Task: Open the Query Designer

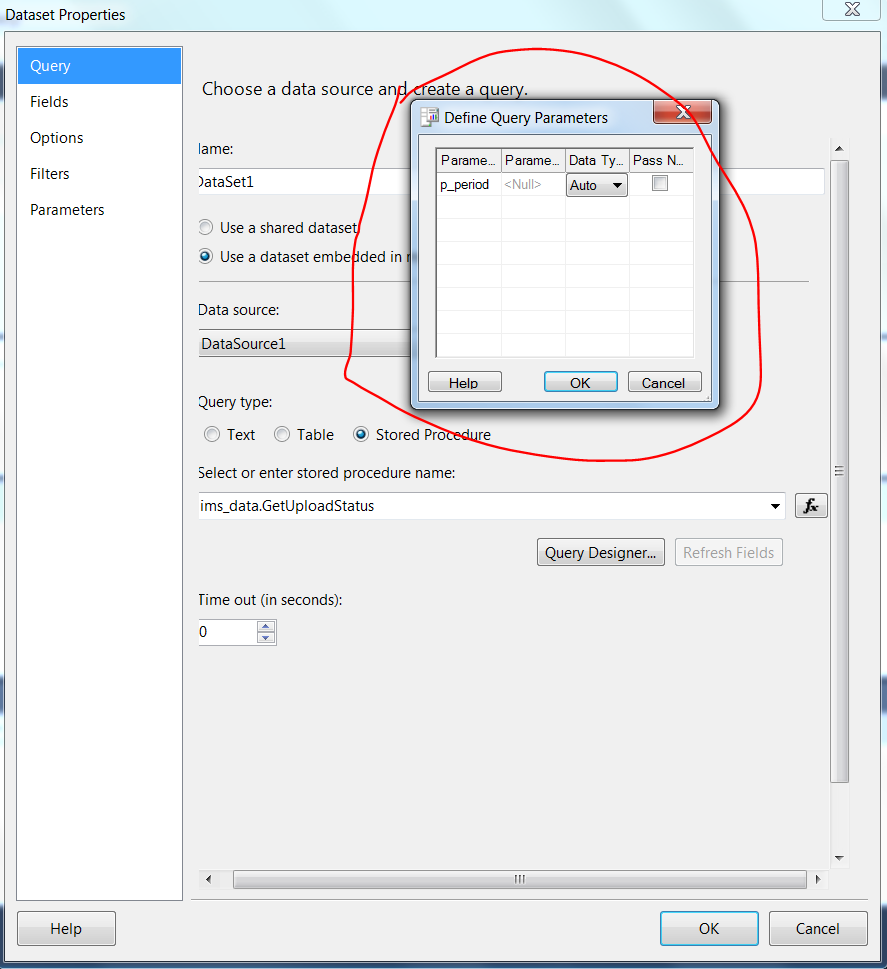Action: pos(601,552)
